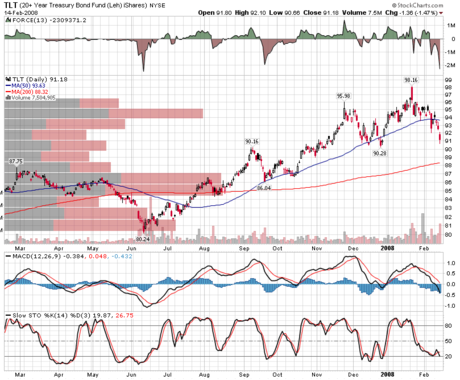Click the 14-Feb-2008 date
The height and width of the screenshot is (380, 460).
[21, 13]
